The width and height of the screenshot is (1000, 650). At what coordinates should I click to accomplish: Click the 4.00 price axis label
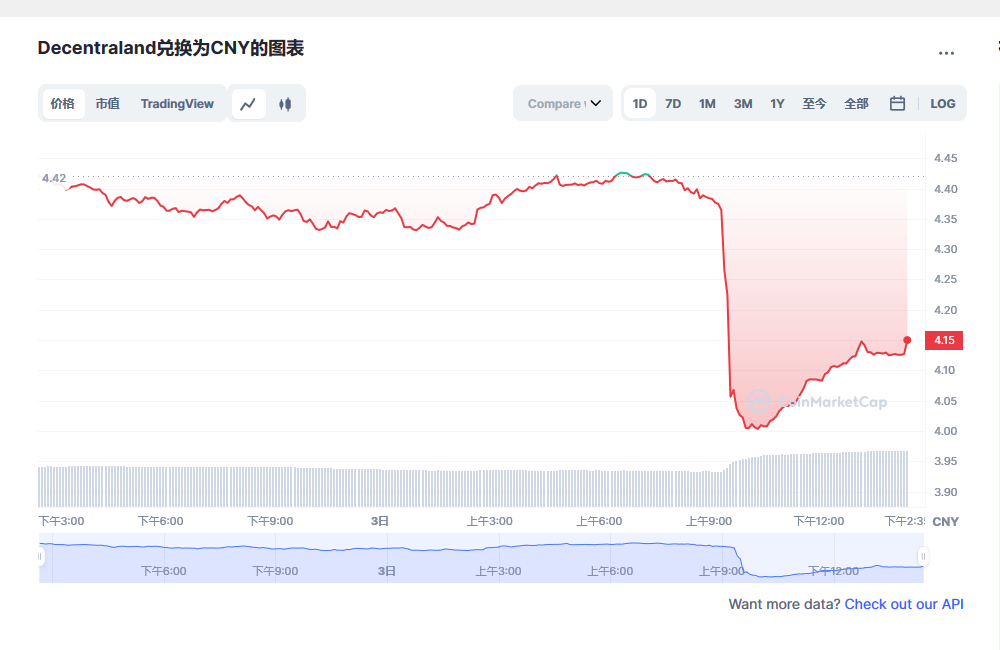(945, 431)
